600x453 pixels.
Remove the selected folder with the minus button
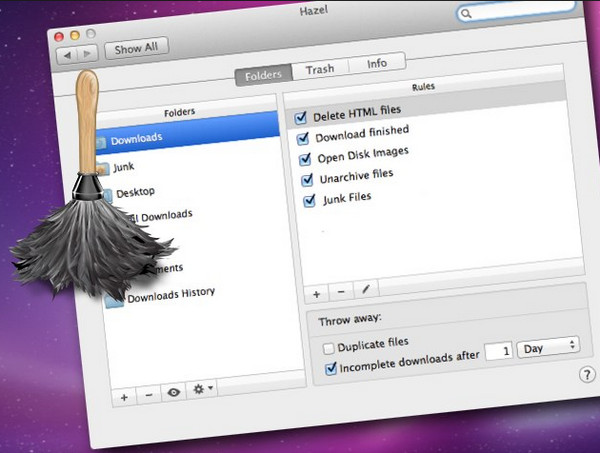(148, 394)
